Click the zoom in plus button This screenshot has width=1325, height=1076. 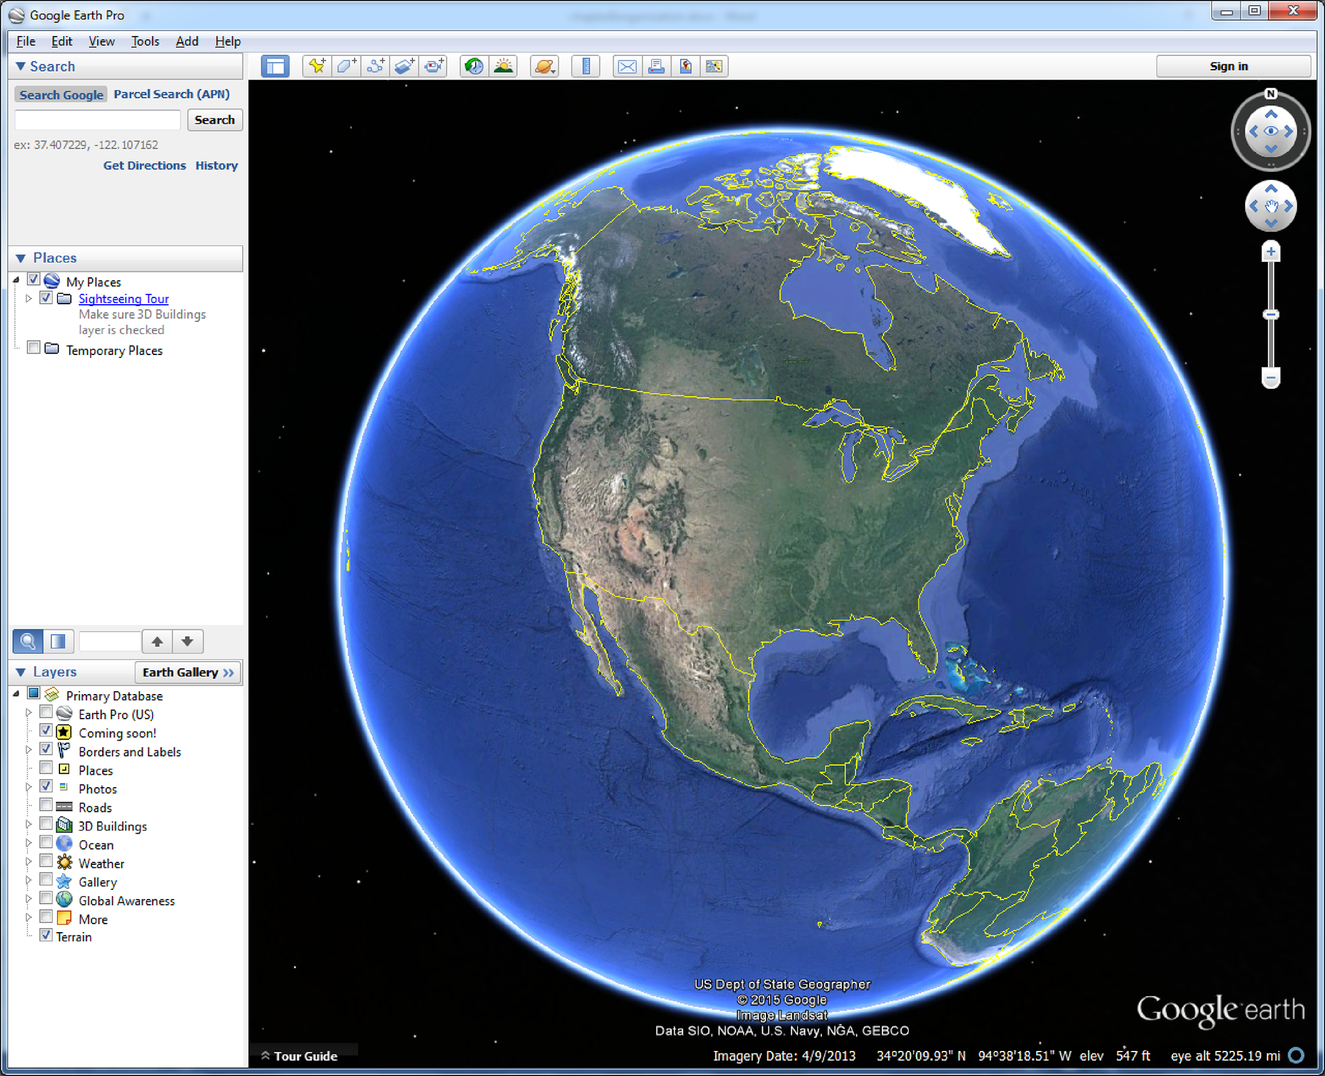pos(1271,252)
